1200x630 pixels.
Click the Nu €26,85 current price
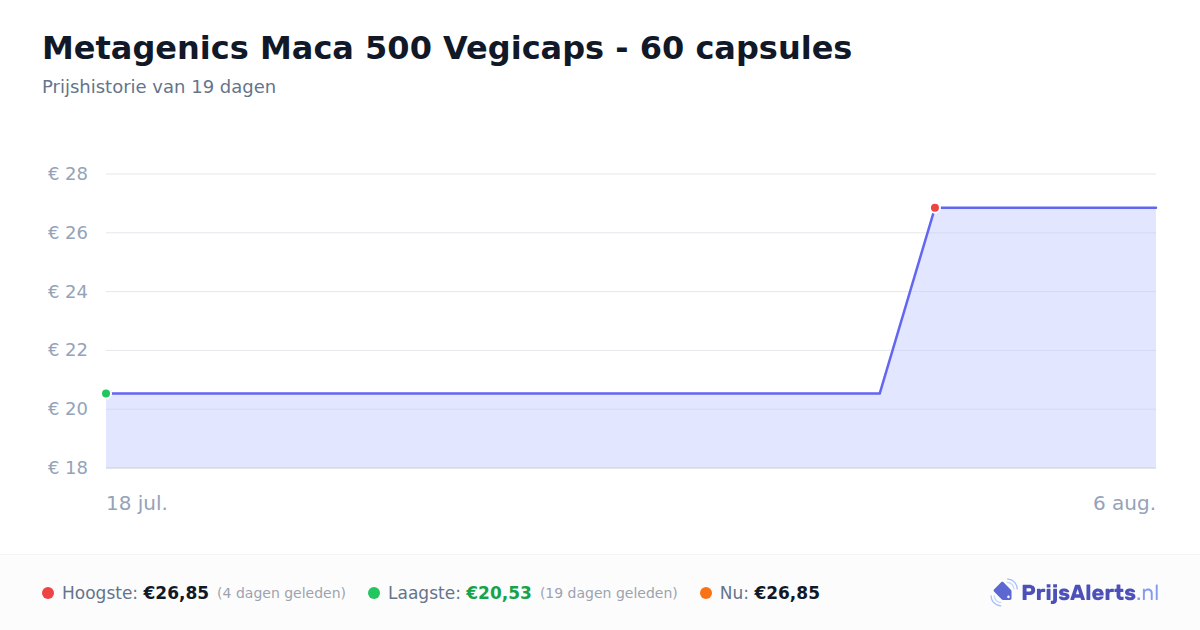787,593
